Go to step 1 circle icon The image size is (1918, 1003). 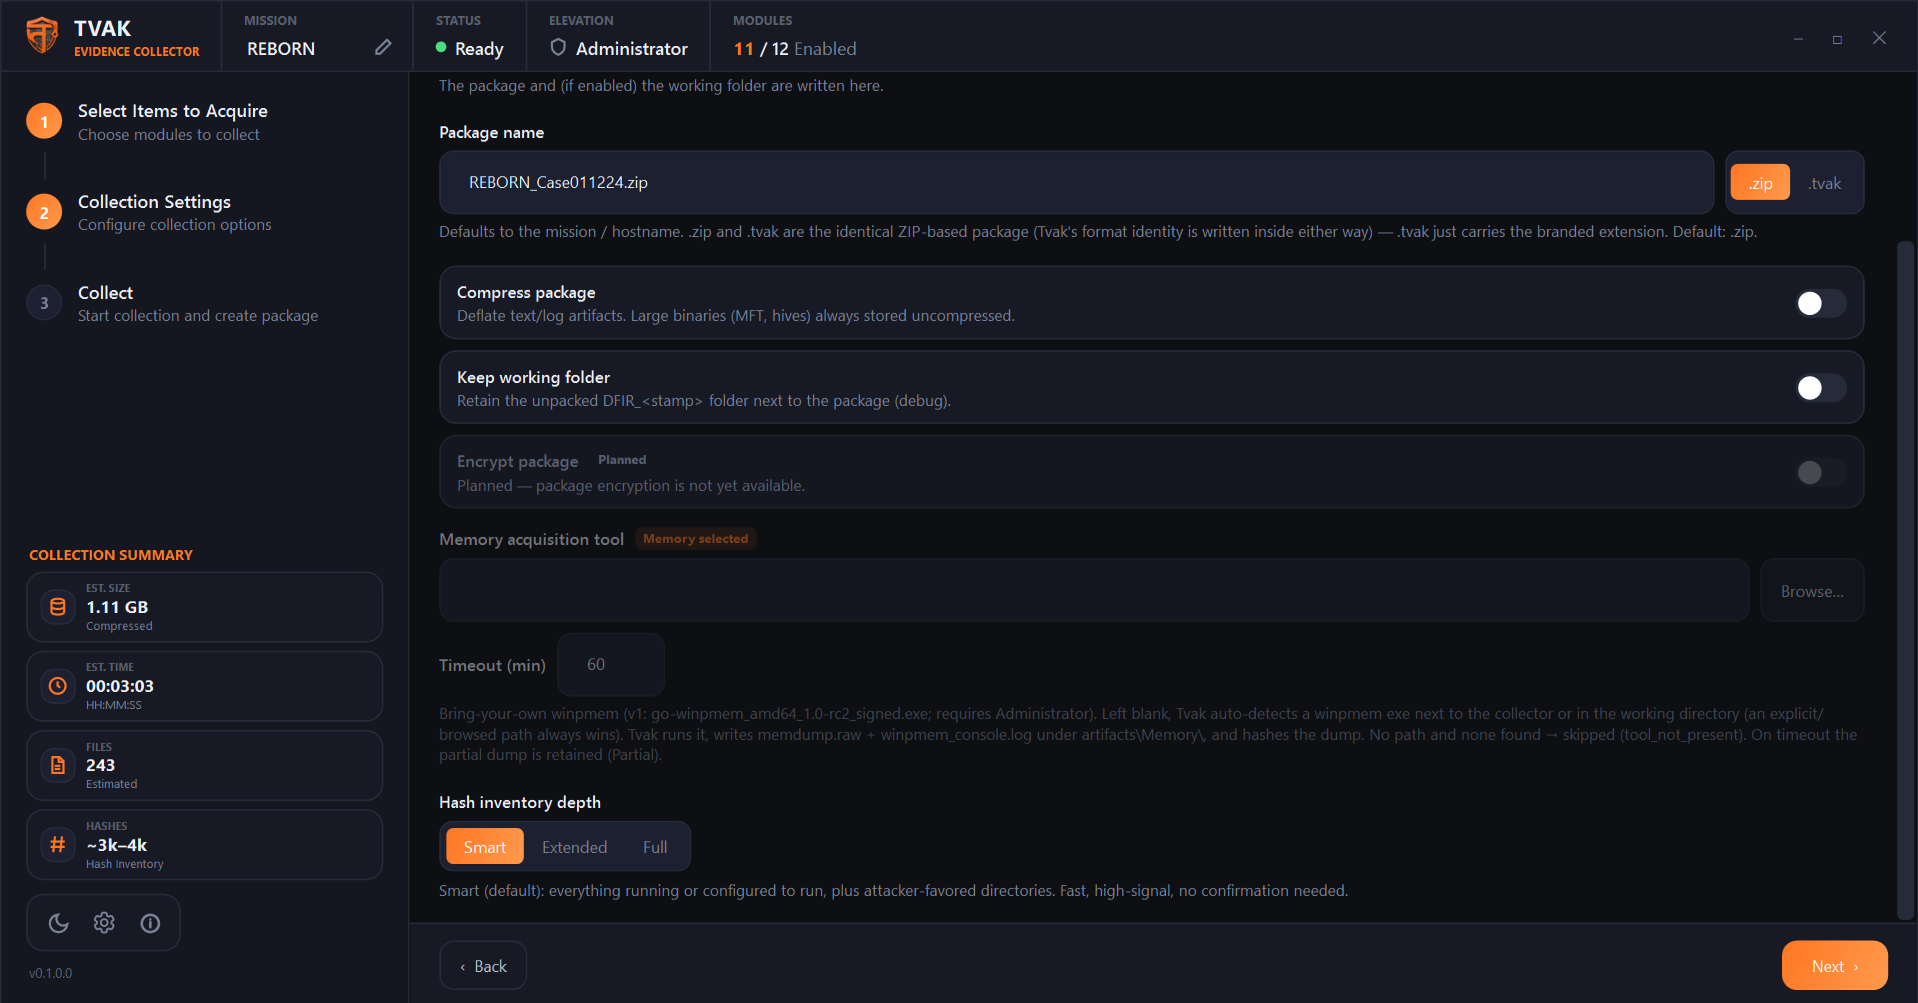point(44,122)
